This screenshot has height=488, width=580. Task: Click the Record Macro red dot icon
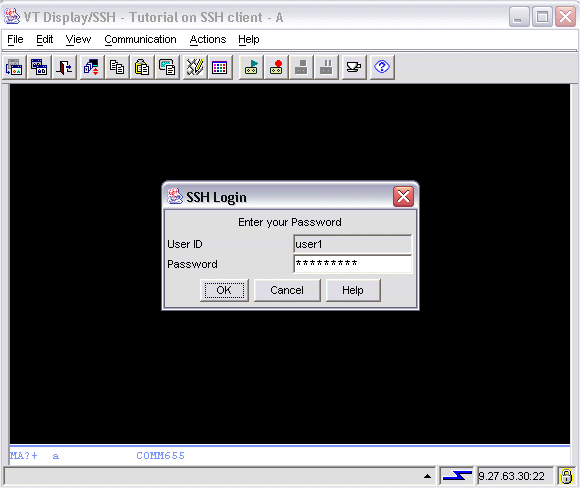[x=276, y=67]
